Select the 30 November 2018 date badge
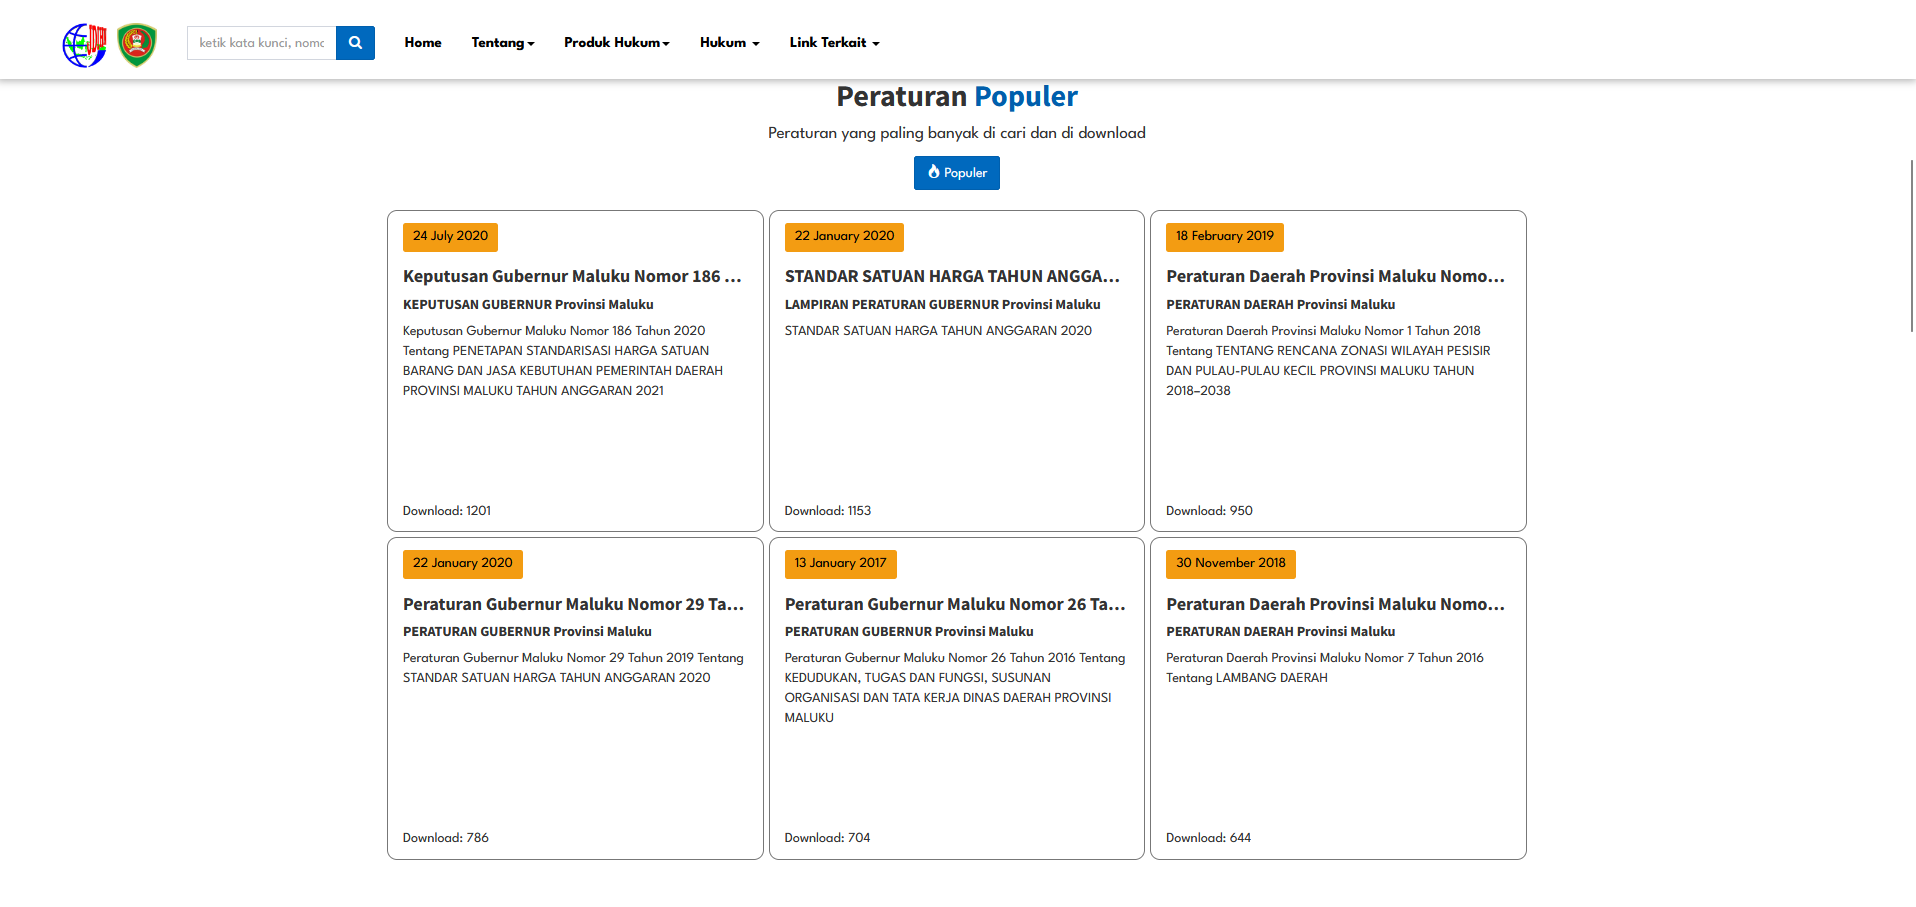Viewport: 1916px width, 907px height. (1231, 564)
